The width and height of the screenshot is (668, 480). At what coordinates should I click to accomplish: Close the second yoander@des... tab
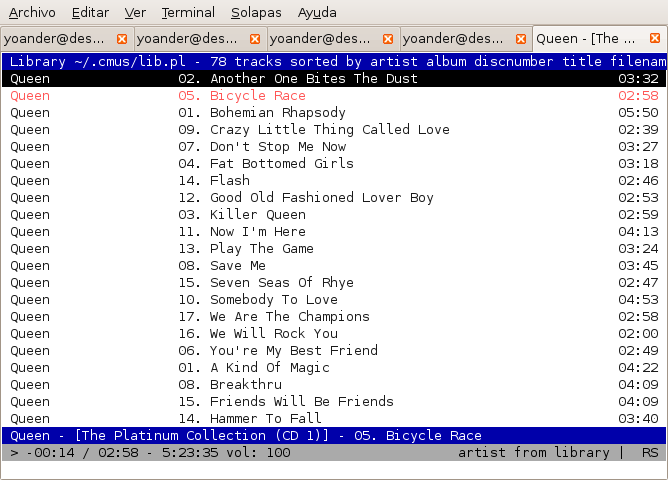pyautogui.click(x=255, y=39)
